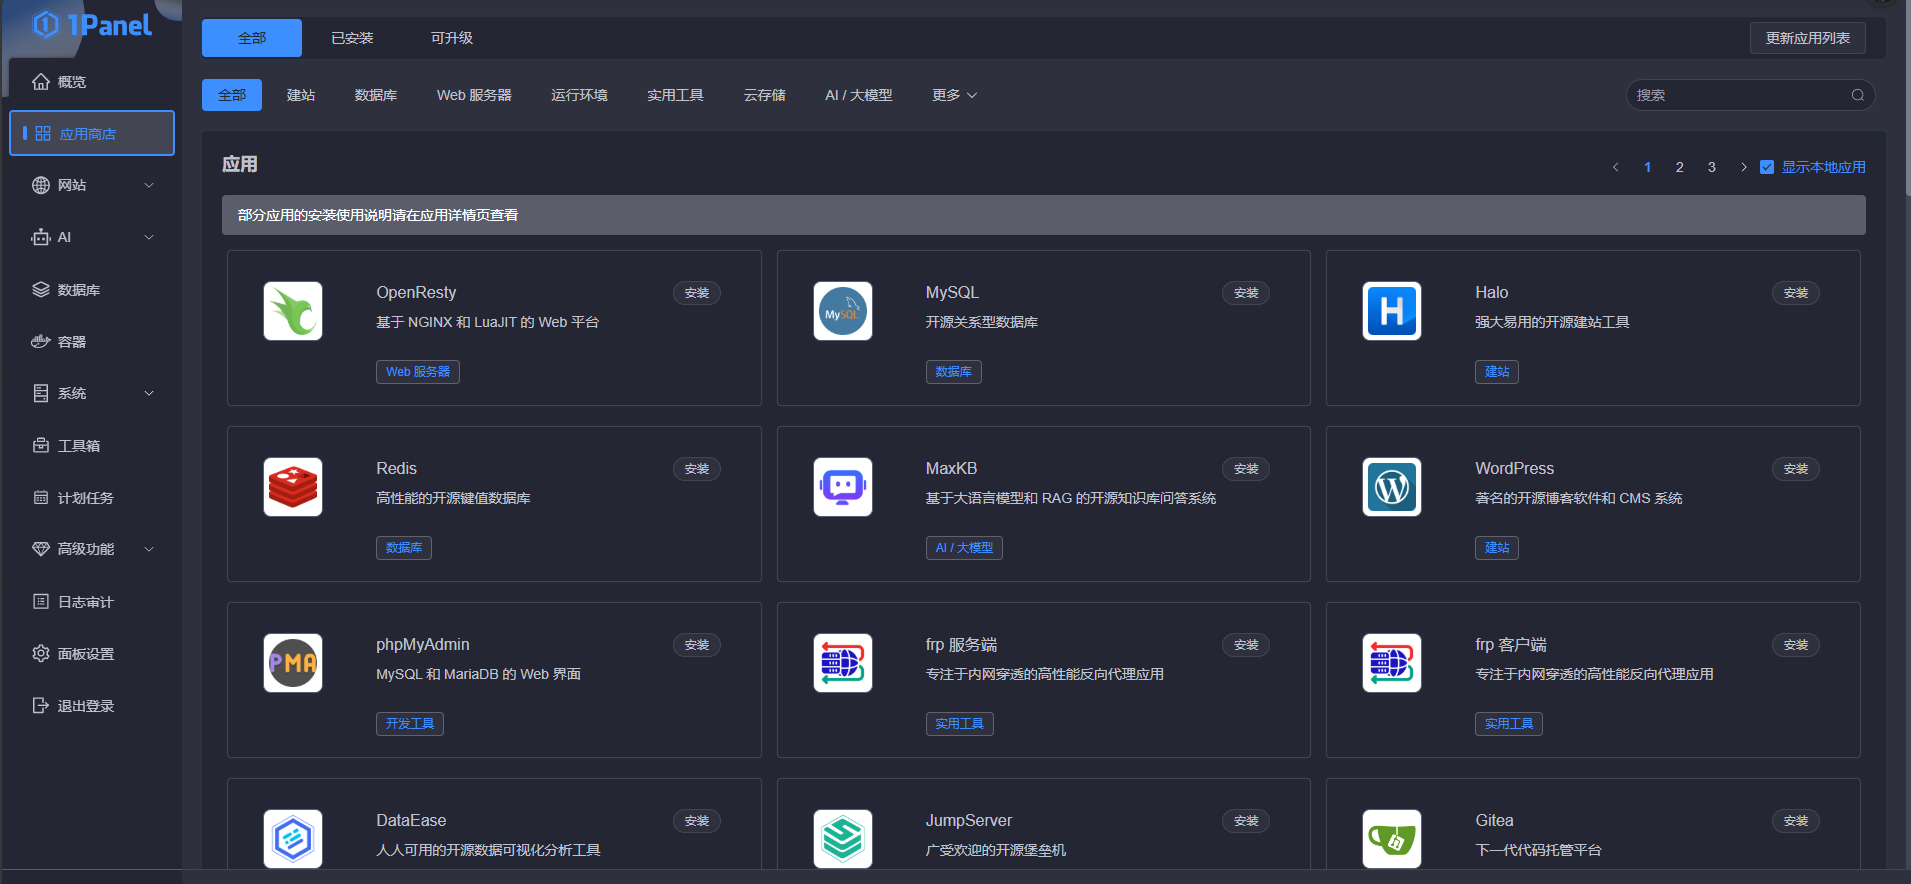
Task: Filter by 运行环境 category
Action: click(x=579, y=95)
